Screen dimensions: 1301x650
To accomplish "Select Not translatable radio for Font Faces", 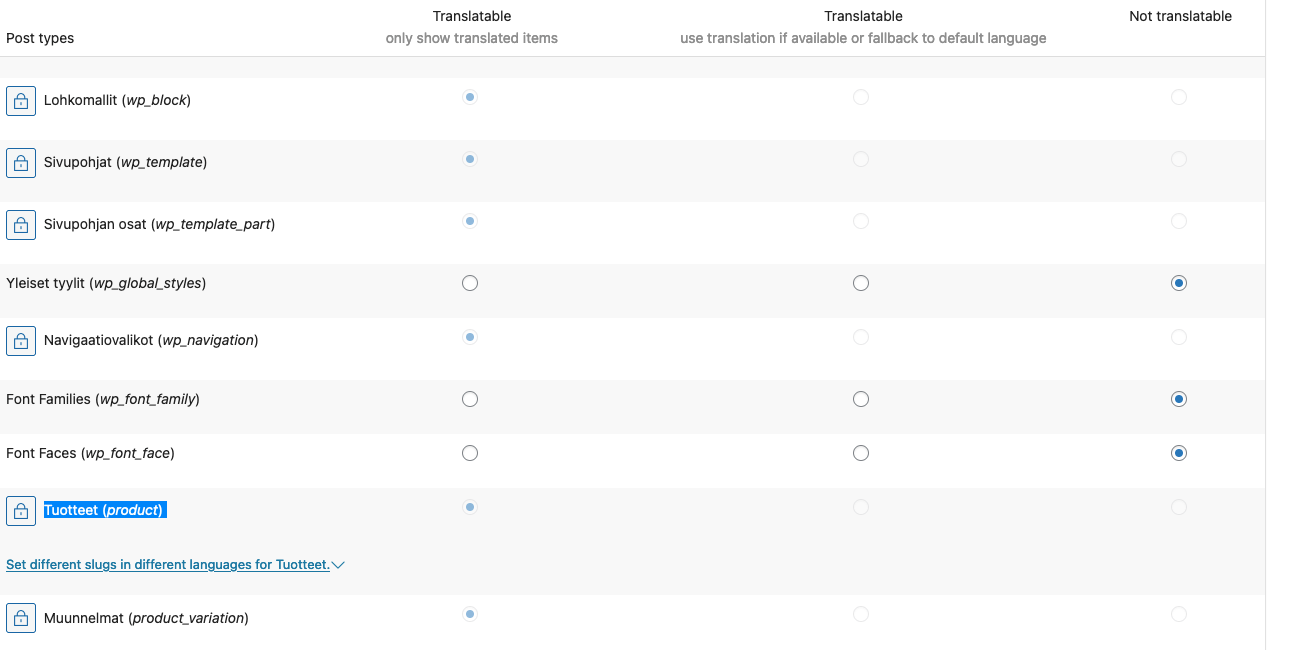I will point(1179,453).
